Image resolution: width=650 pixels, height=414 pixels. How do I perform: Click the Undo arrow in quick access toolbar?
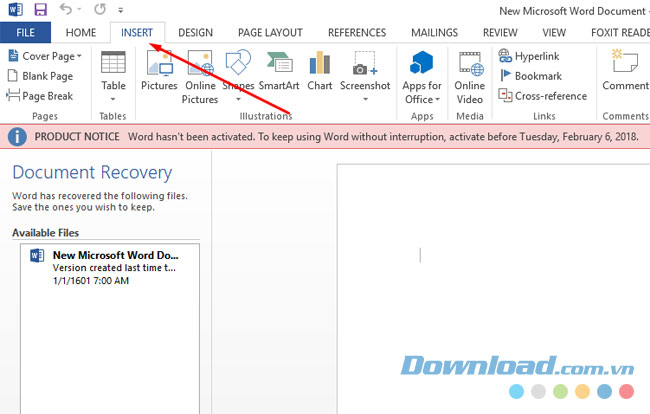click(x=66, y=10)
